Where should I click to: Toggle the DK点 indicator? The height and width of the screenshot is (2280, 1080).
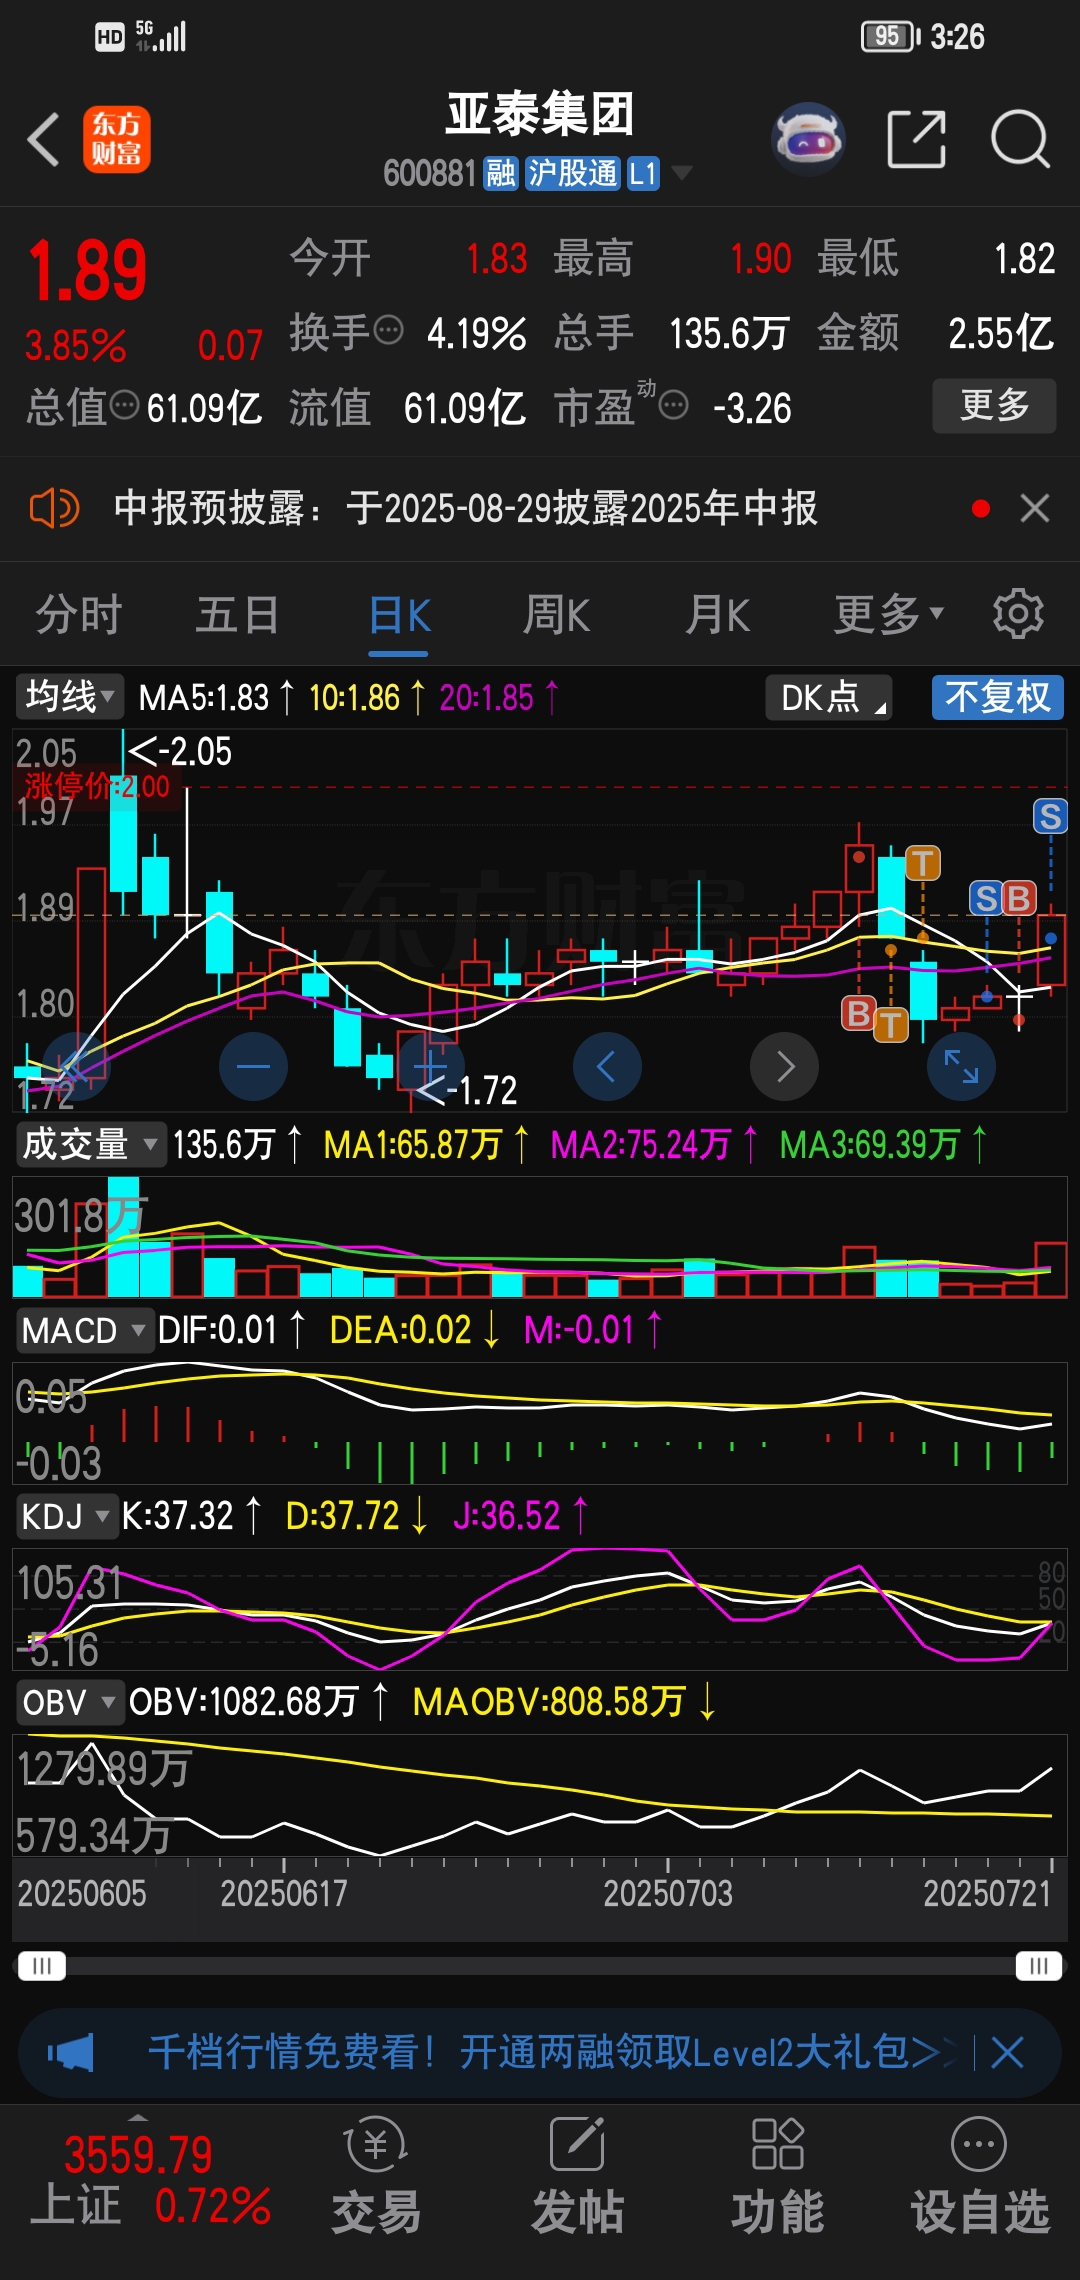(x=828, y=697)
